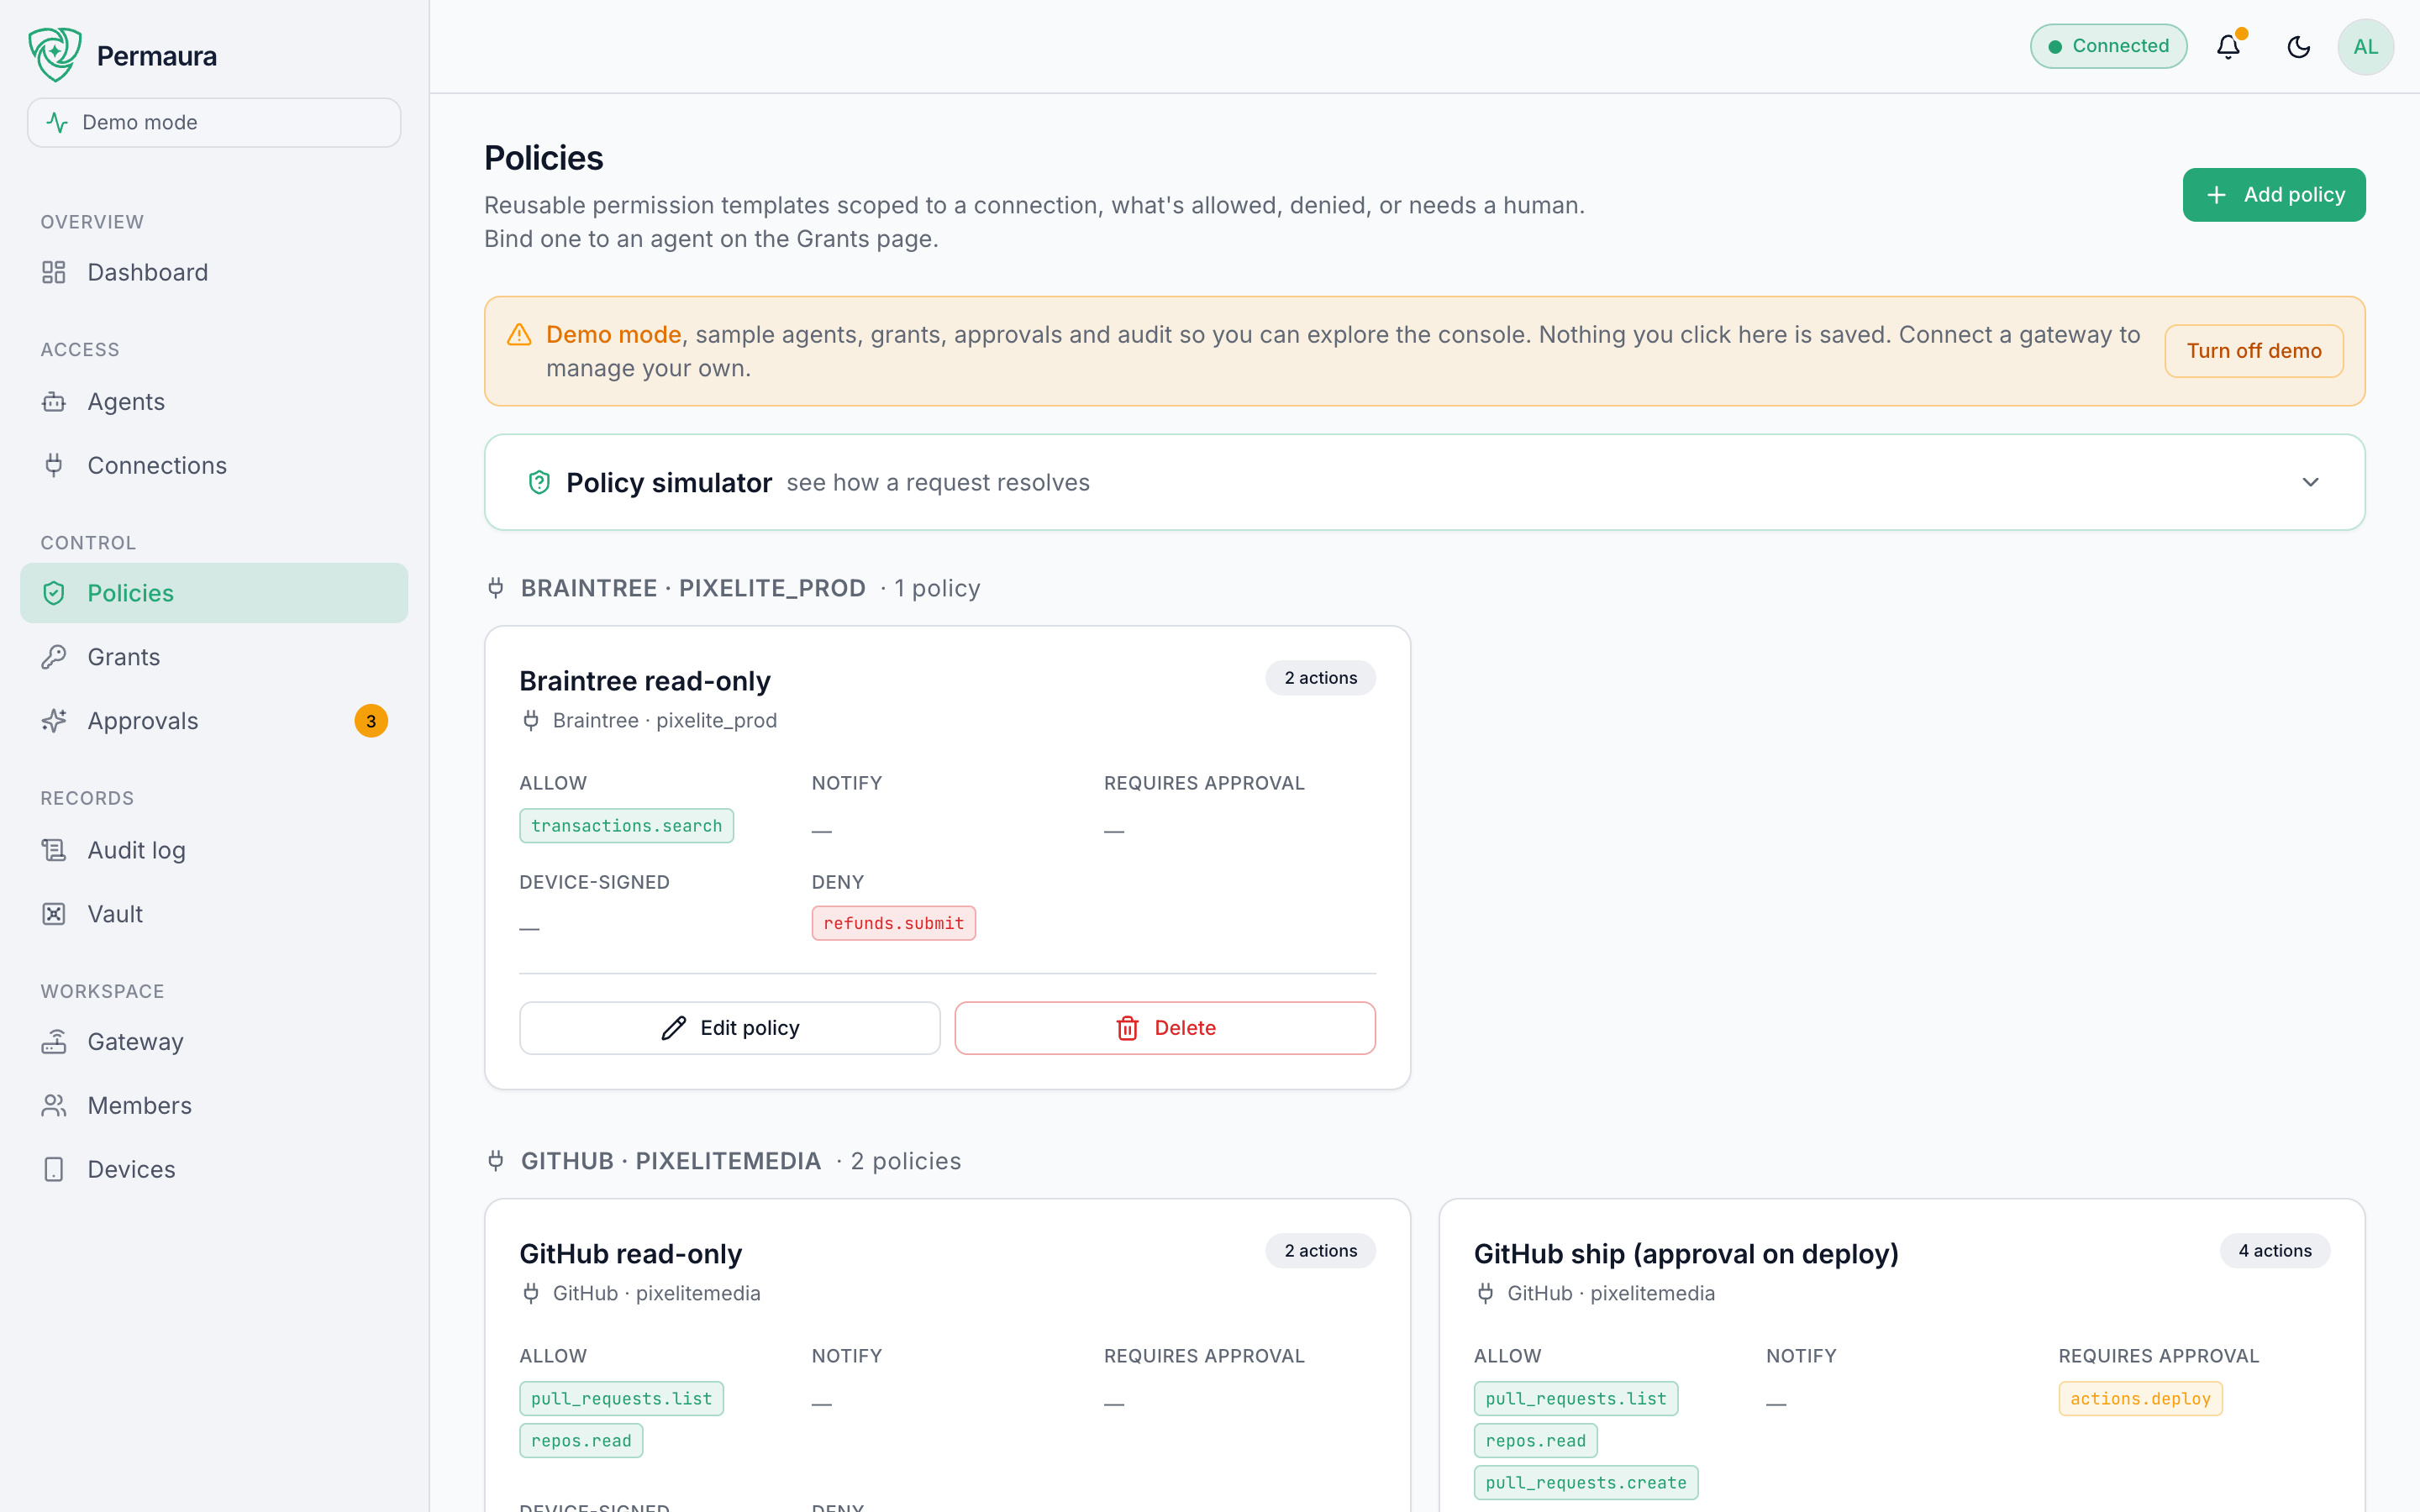Viewport: 2420px width, 1512px height.
Task: Click GitHub ship (approval on deploy) title
Action: 1686,1254
